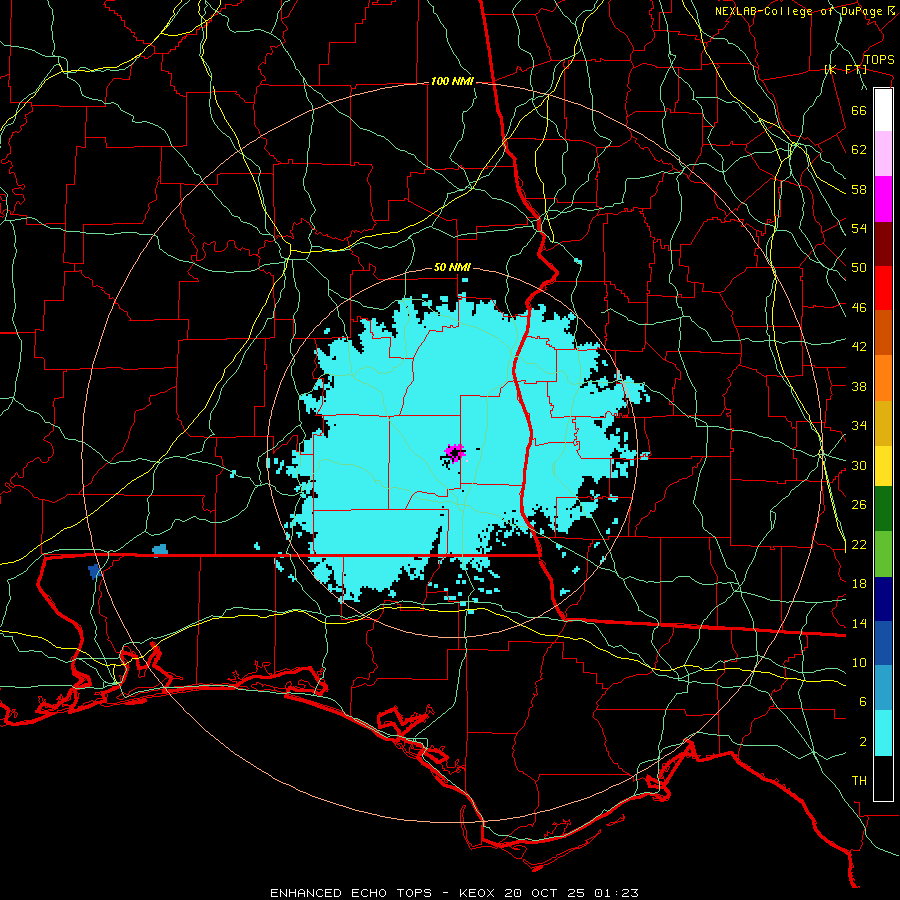Click the 50 scale label
The image size is (900, 900).
point(859,267)
